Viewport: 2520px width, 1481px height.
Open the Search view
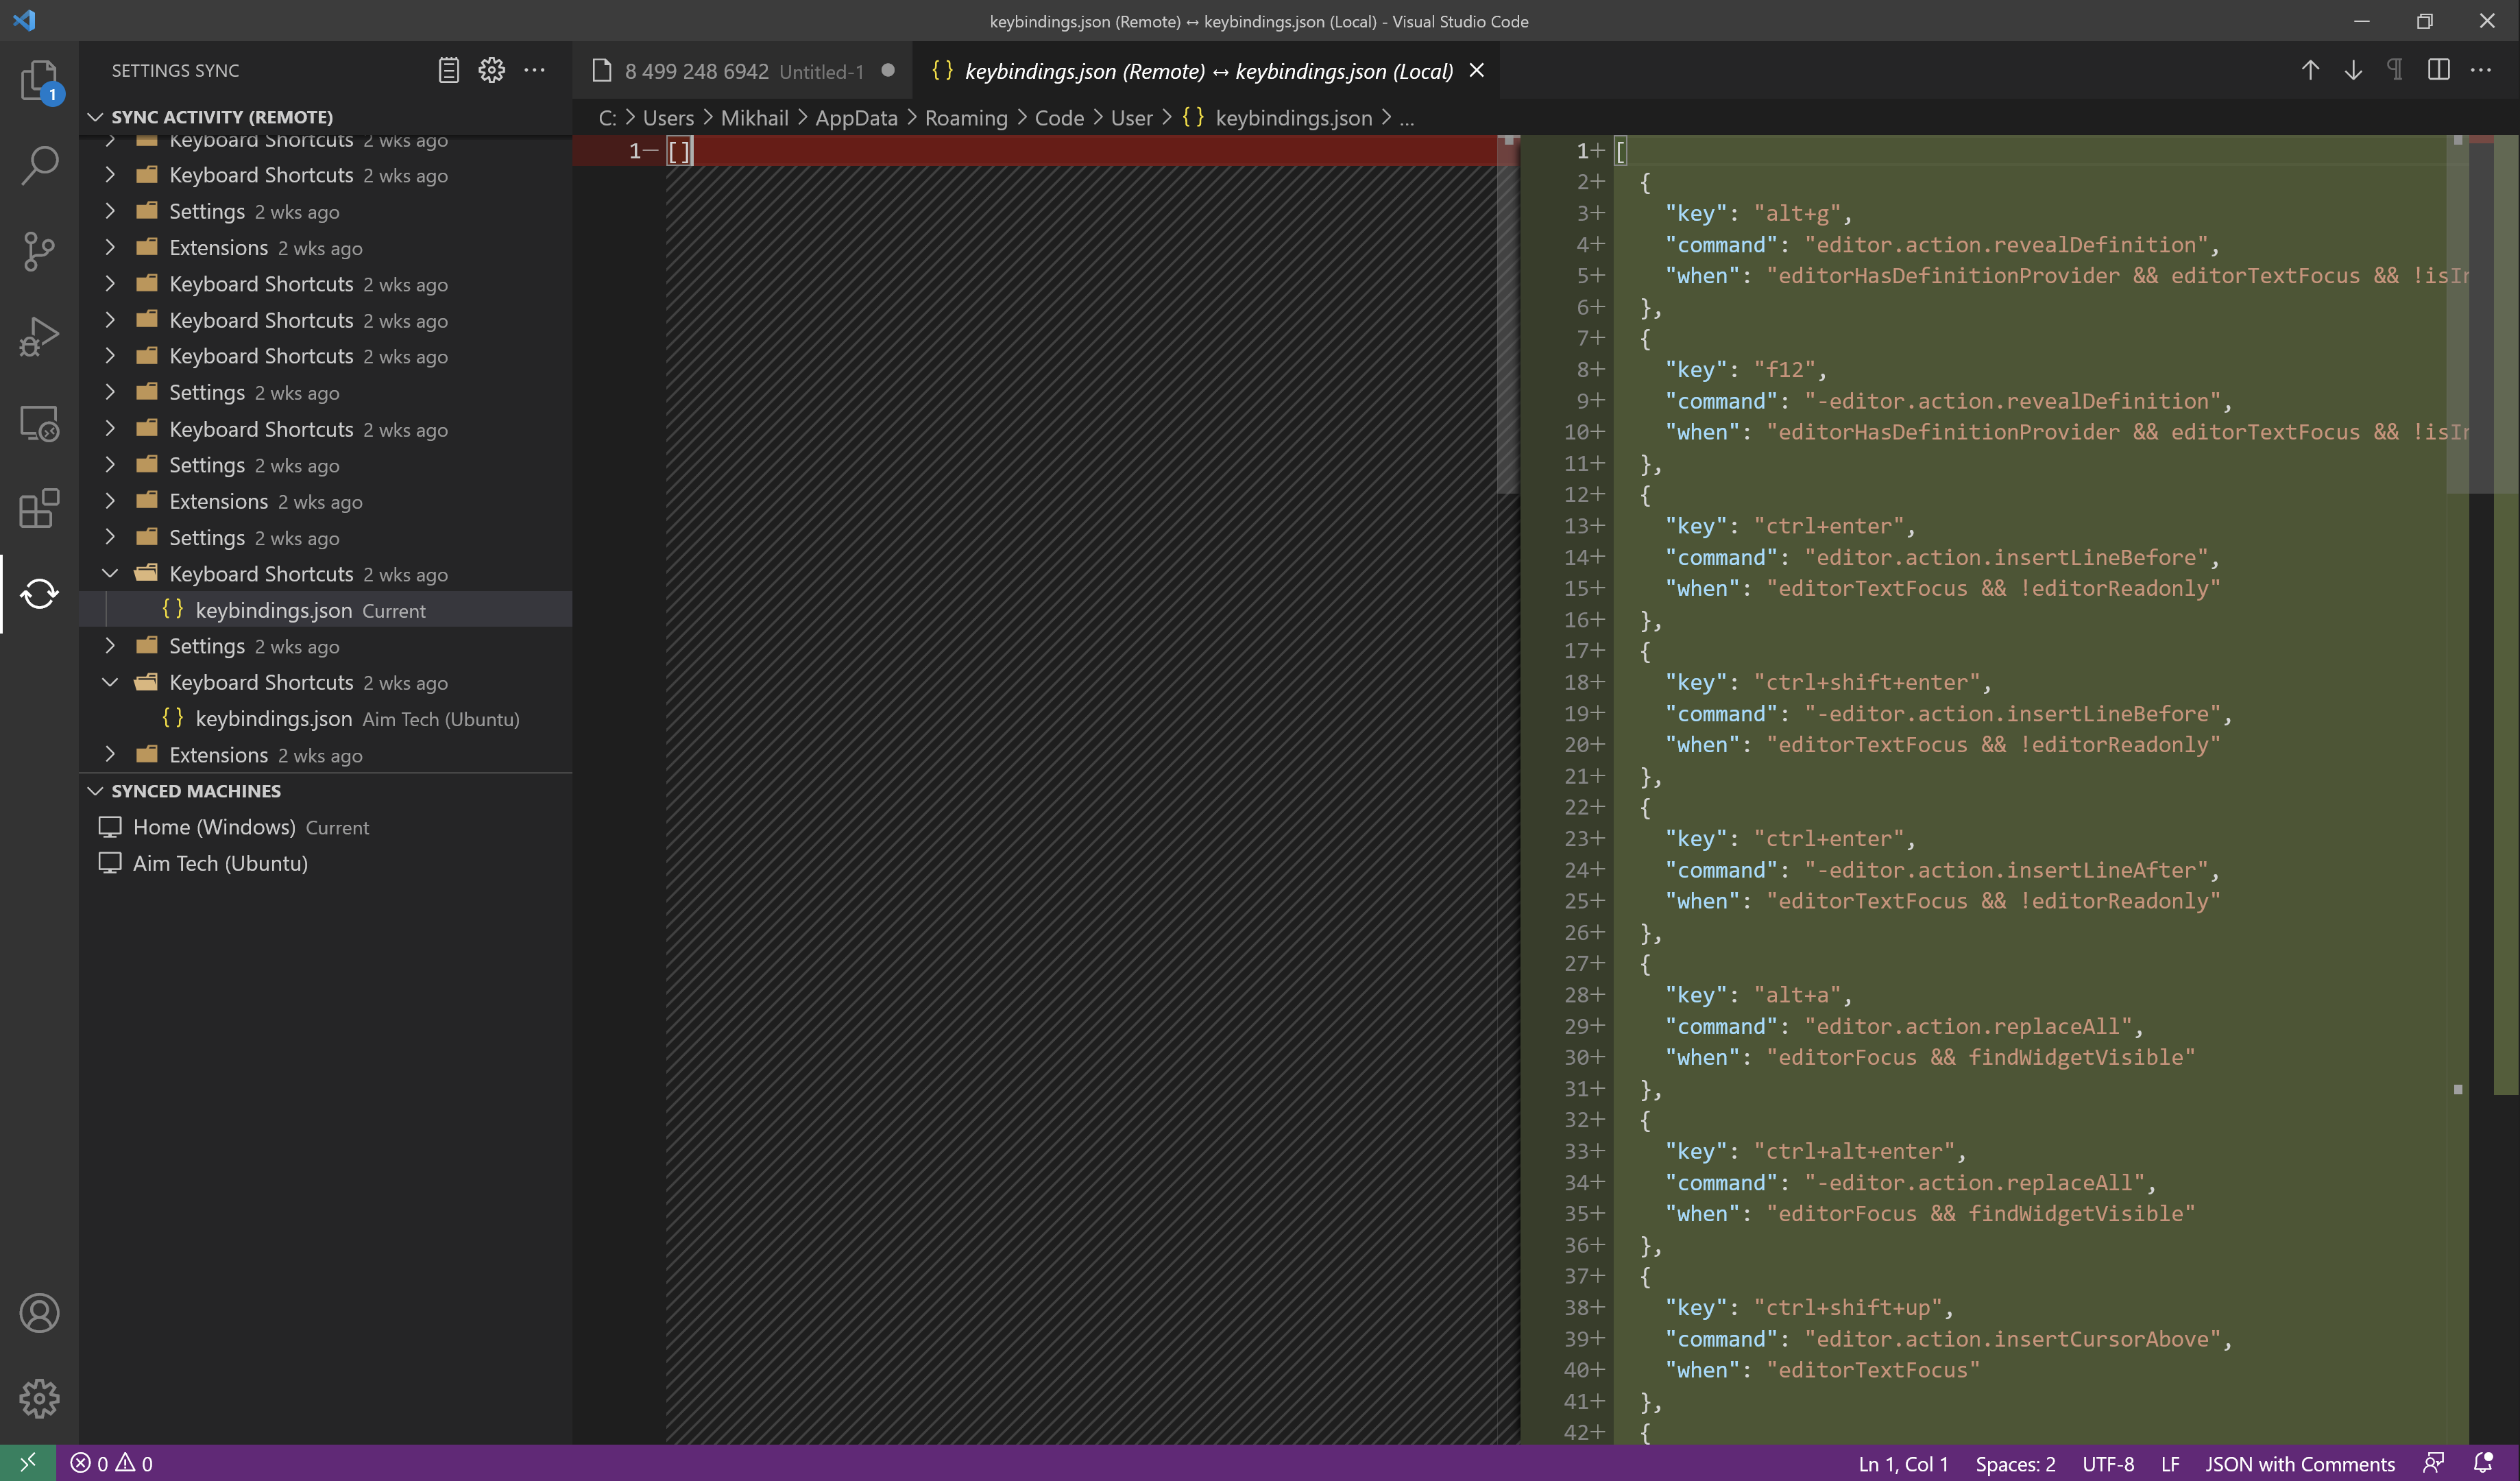[x=39, y=166]
